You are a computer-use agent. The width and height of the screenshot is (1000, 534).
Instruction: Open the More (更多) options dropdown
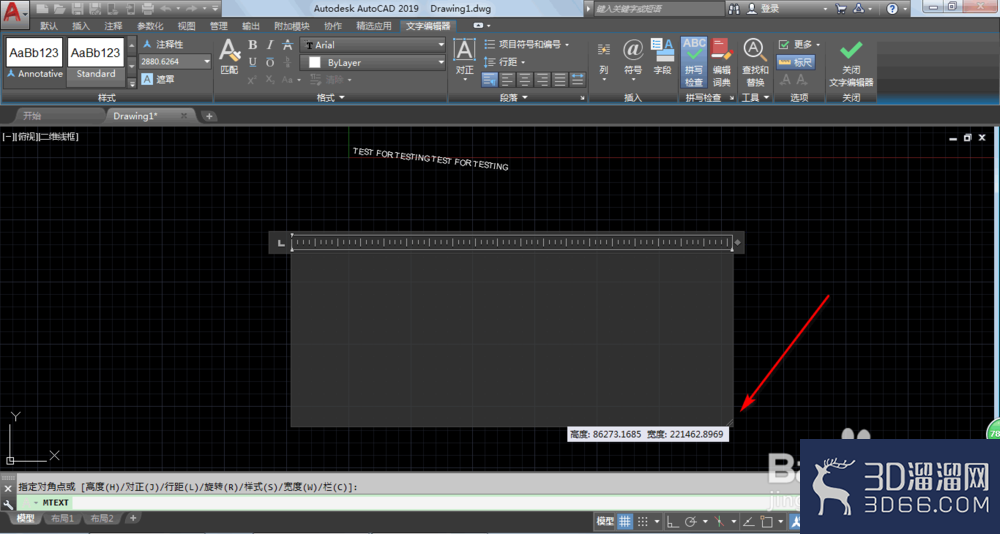(799, 44)
